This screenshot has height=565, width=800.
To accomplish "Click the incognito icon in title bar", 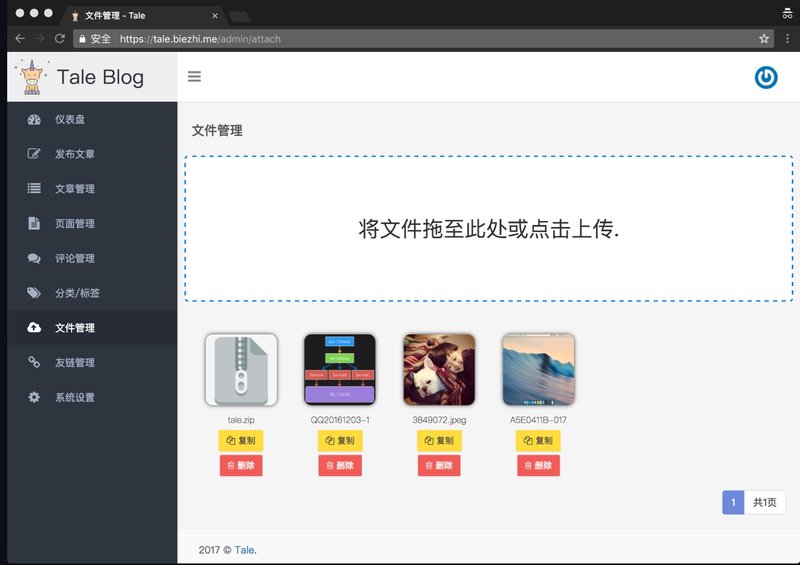I will pos(787,14).
